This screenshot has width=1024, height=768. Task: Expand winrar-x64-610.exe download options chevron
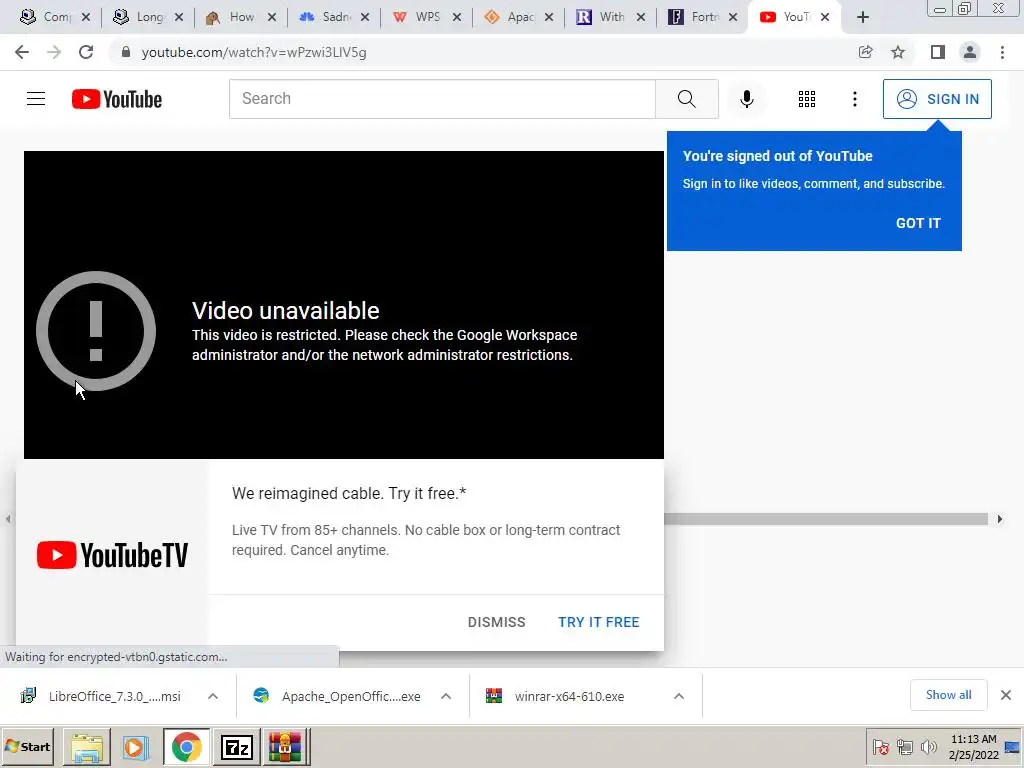679,696
